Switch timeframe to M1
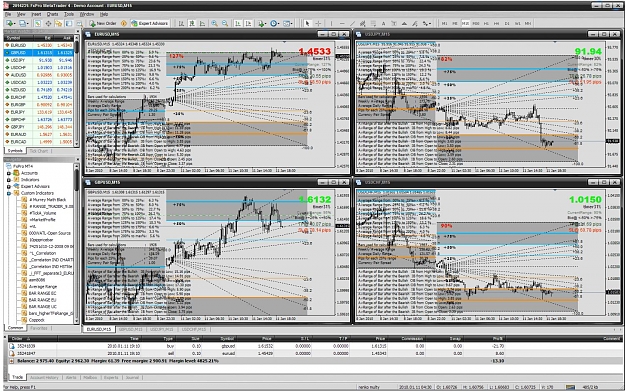Viewport: 625px width, 392px height. point(444,24)
